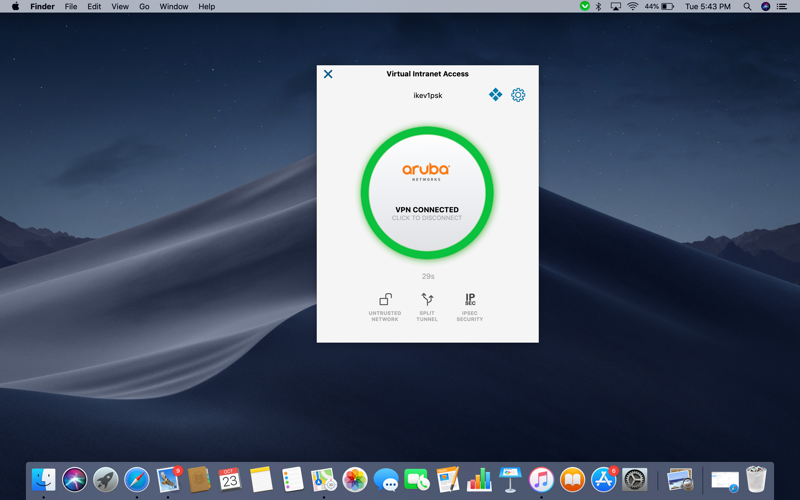Open the AirPlay display menu icon
The image size is (800, 500).
pyautogui.click(x=616, y=6)
